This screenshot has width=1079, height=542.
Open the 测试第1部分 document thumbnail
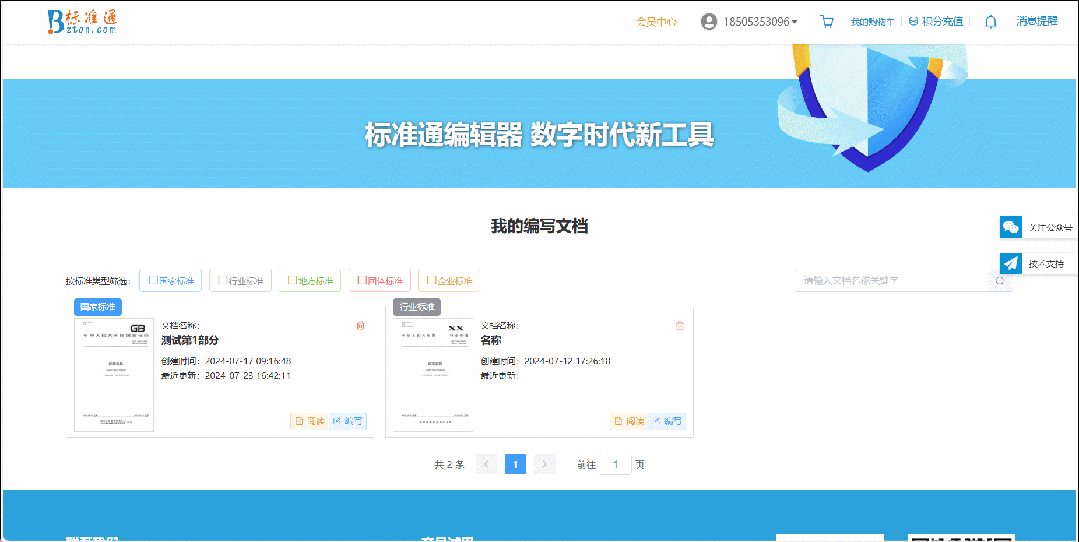(x=114, y=375)
